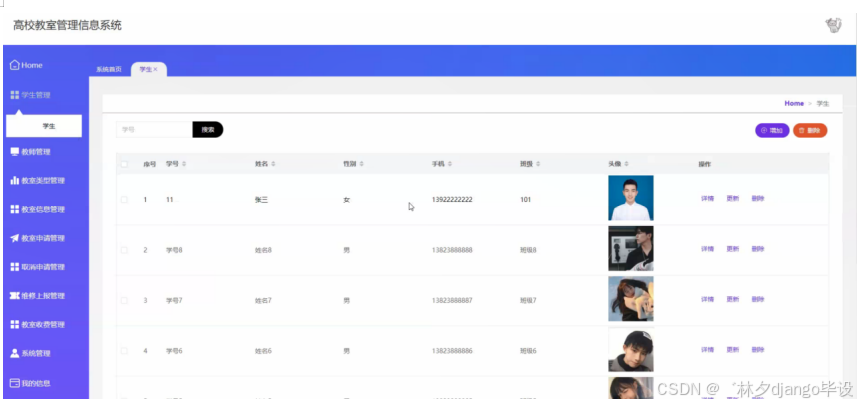Click the 取消申请管理 grid icon

15,267
